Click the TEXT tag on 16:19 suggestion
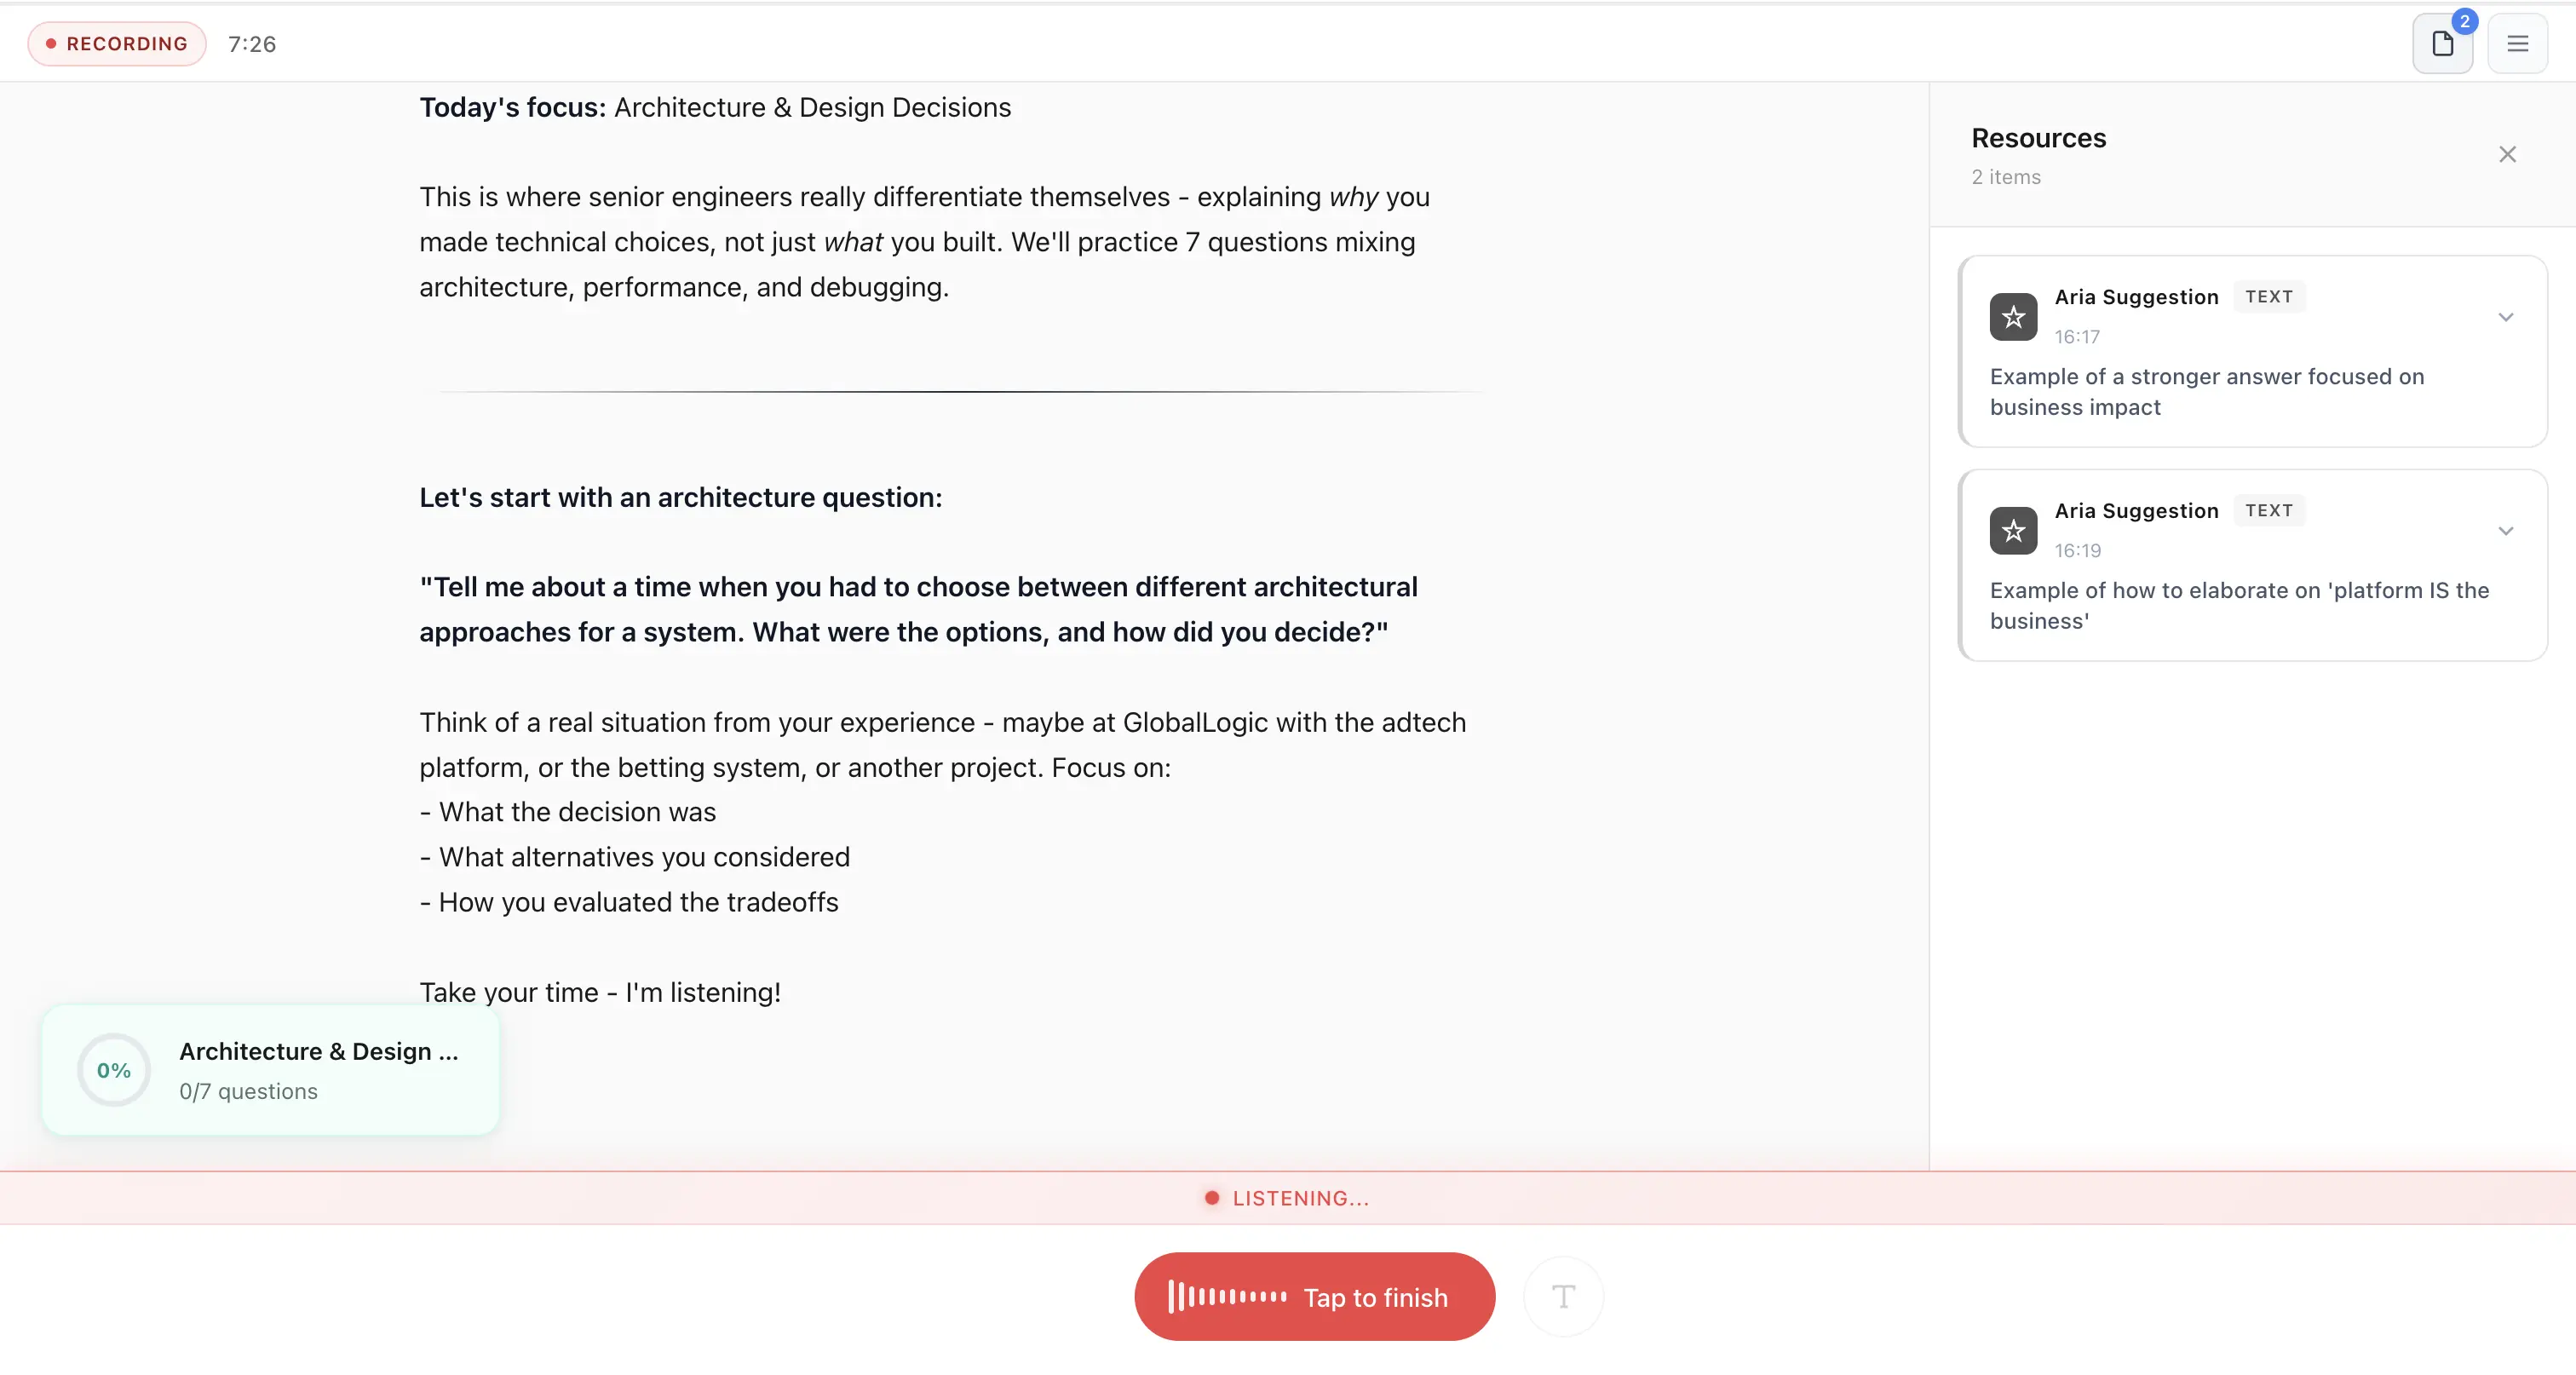The width and height of the screenshot is (2576, 1375). pyautogui.click(x=2268, y=511)
